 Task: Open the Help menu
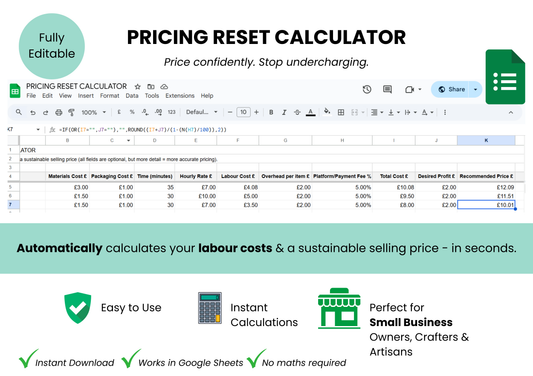pos(207,96)
